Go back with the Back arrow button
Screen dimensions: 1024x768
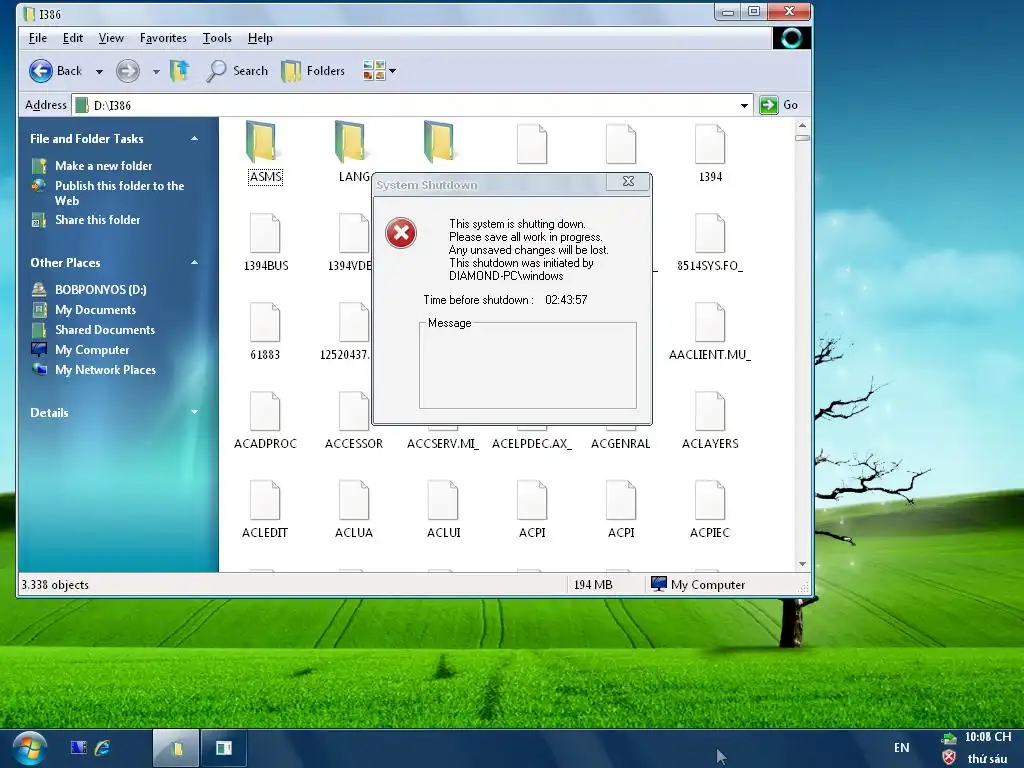[56, 71]
